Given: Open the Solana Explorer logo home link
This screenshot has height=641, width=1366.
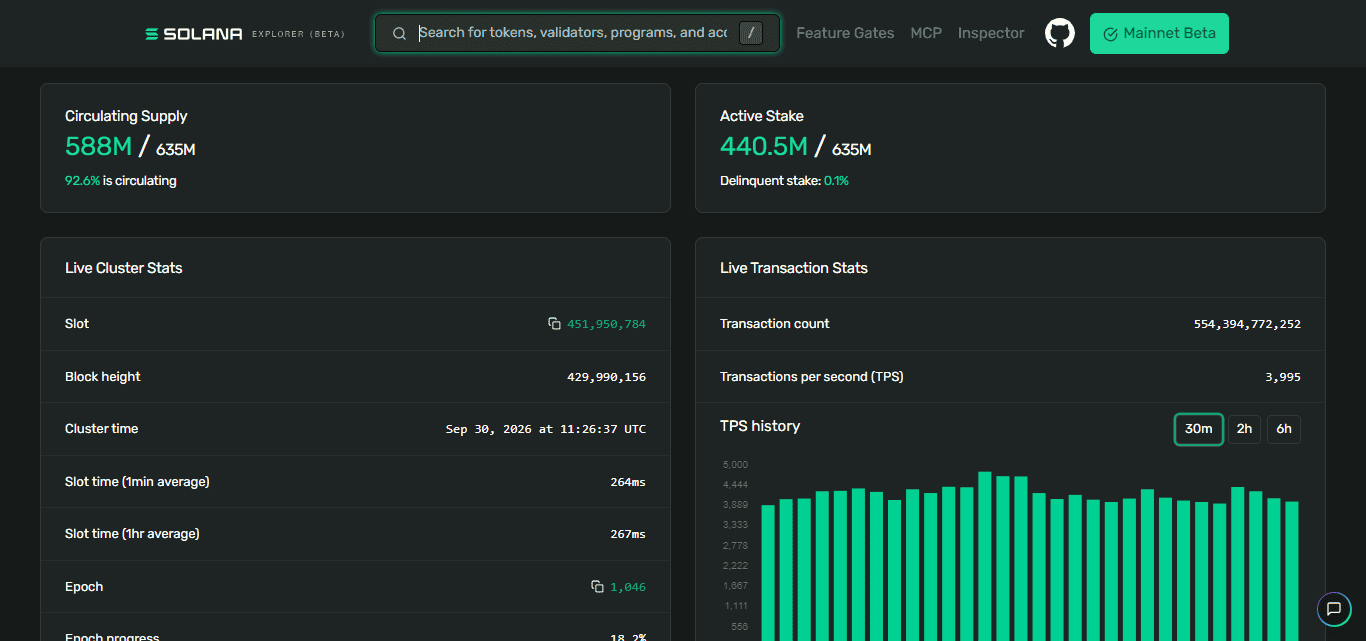Looking at the screenshot, I should (x=245, y=34).
